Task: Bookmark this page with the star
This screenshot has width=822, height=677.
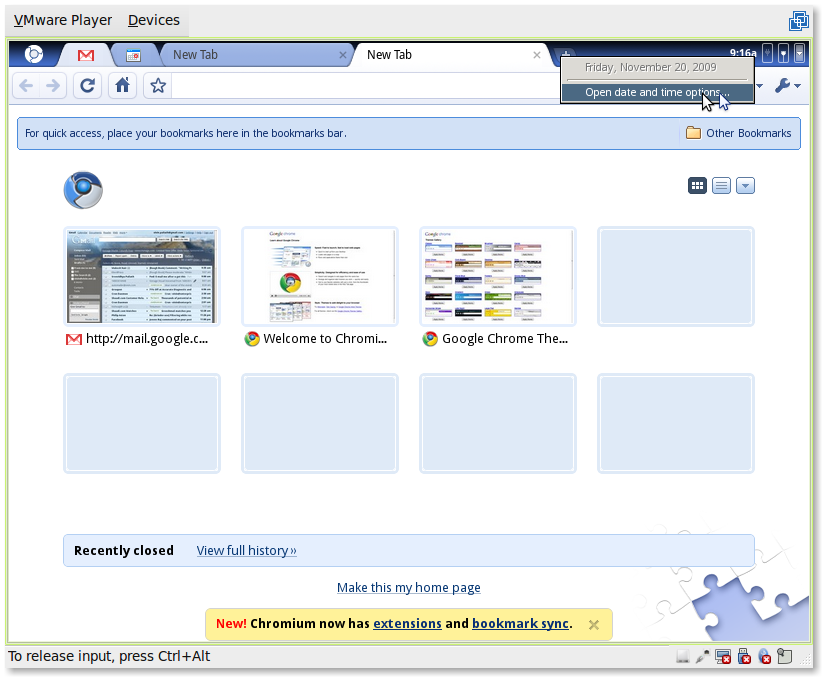Action: tap(157, 86)
